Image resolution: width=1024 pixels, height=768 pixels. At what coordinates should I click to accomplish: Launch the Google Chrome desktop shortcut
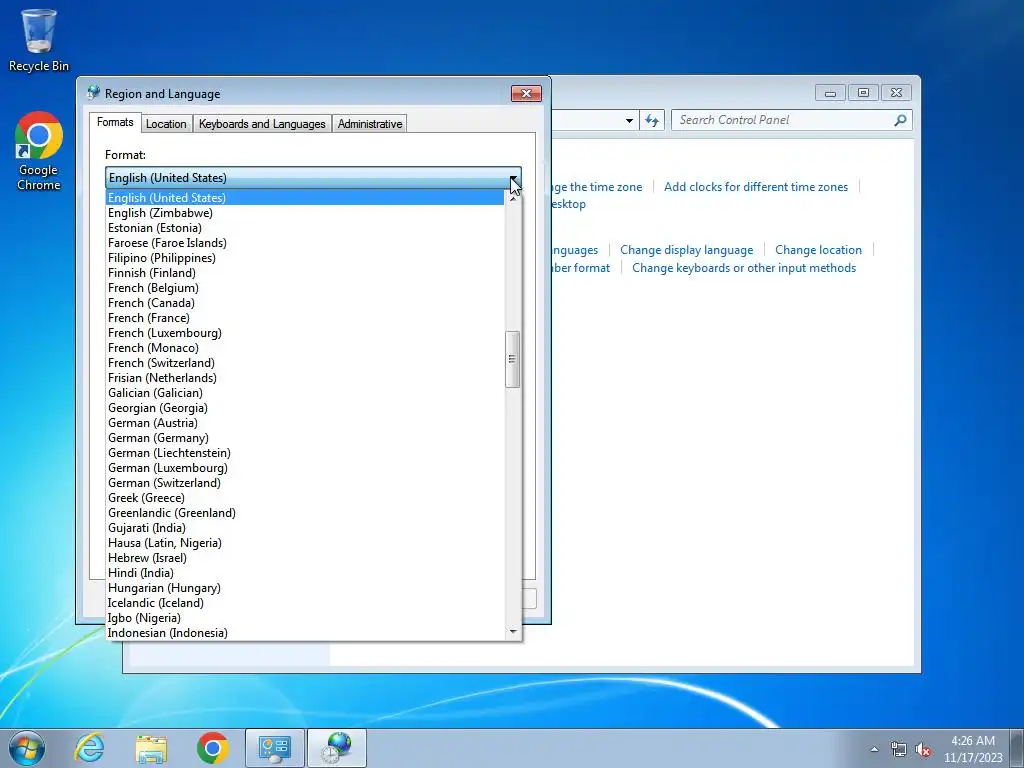(39, 152)
